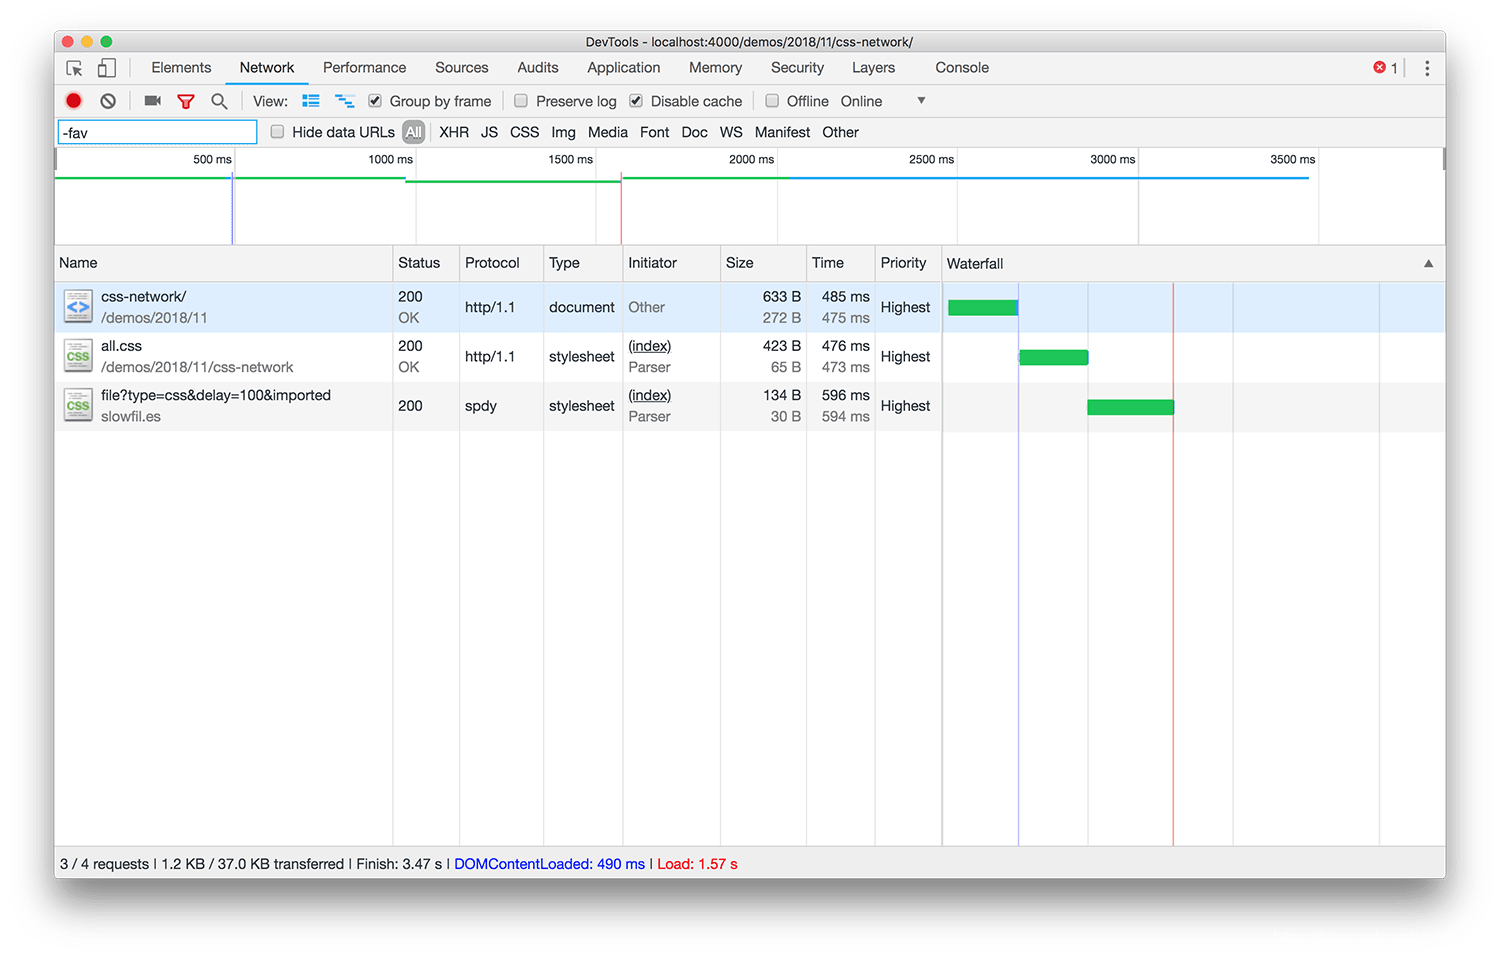
Task: Sort by the Type column header
Action: (x=583, y=263)
